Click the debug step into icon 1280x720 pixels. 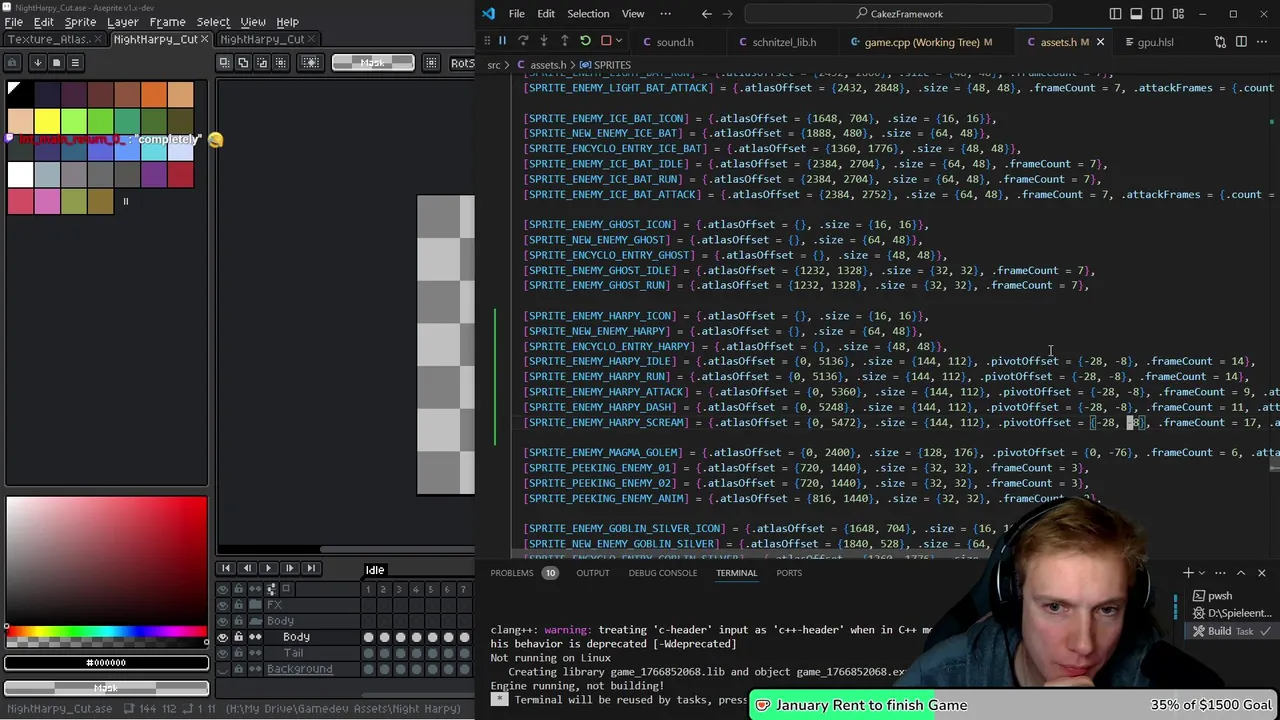pyautogui.click(x=544, y=41)
